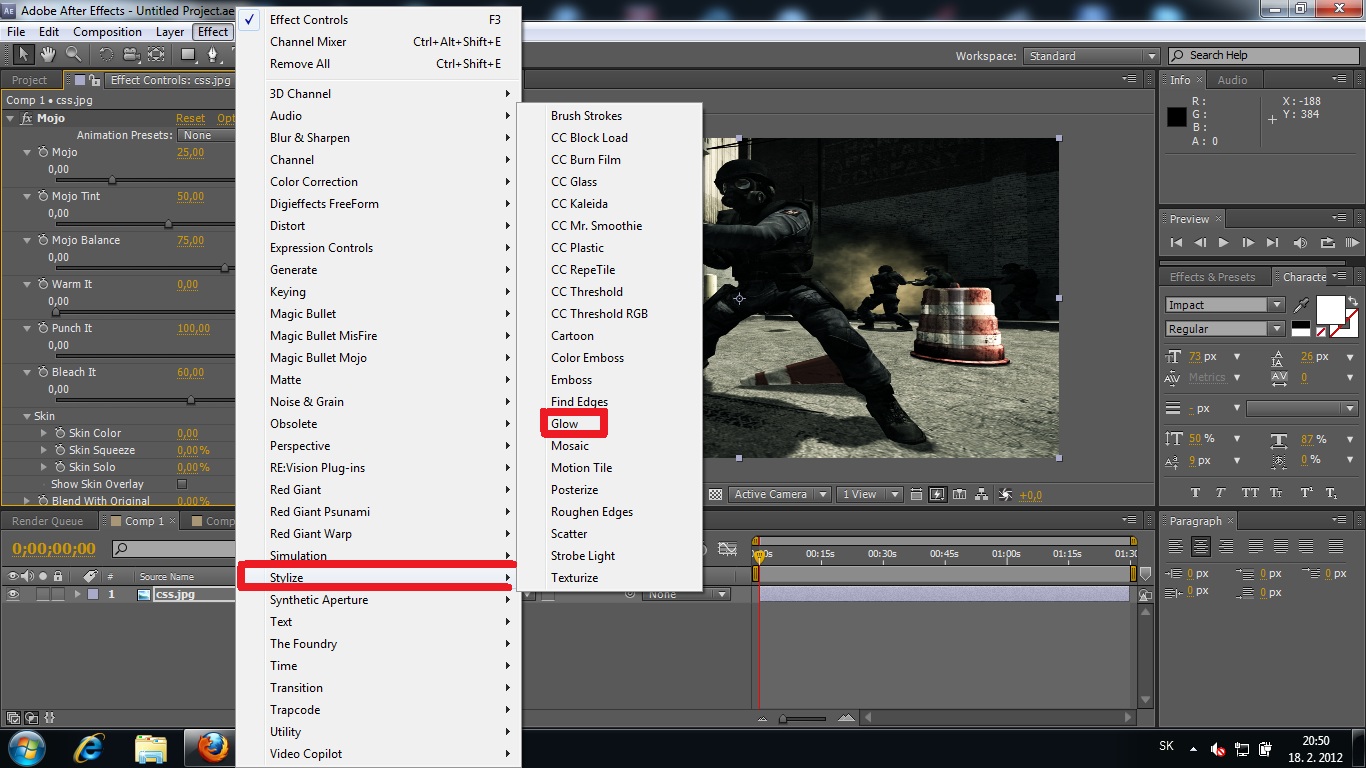Open the Workspace Standard dropdown

[x=1092, y=56]
